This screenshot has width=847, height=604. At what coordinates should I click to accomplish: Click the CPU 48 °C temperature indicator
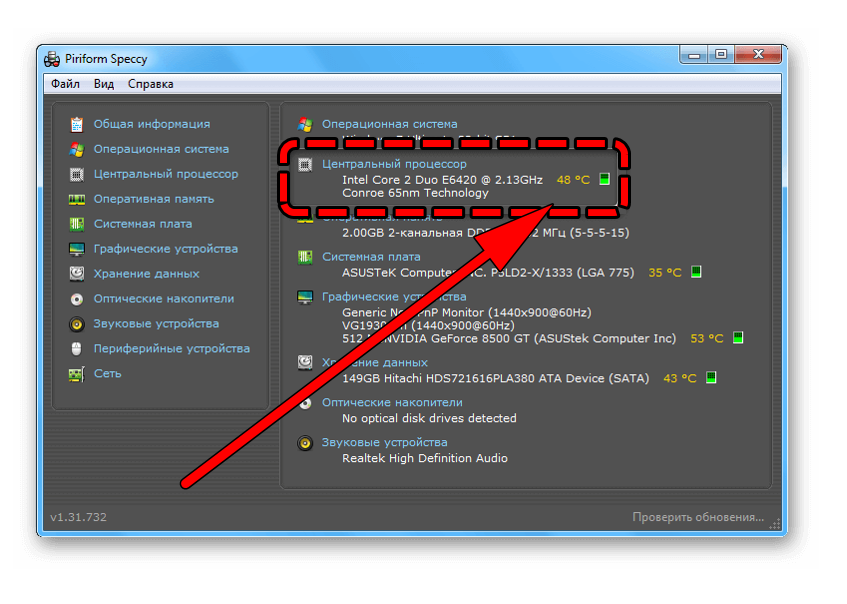573,180
